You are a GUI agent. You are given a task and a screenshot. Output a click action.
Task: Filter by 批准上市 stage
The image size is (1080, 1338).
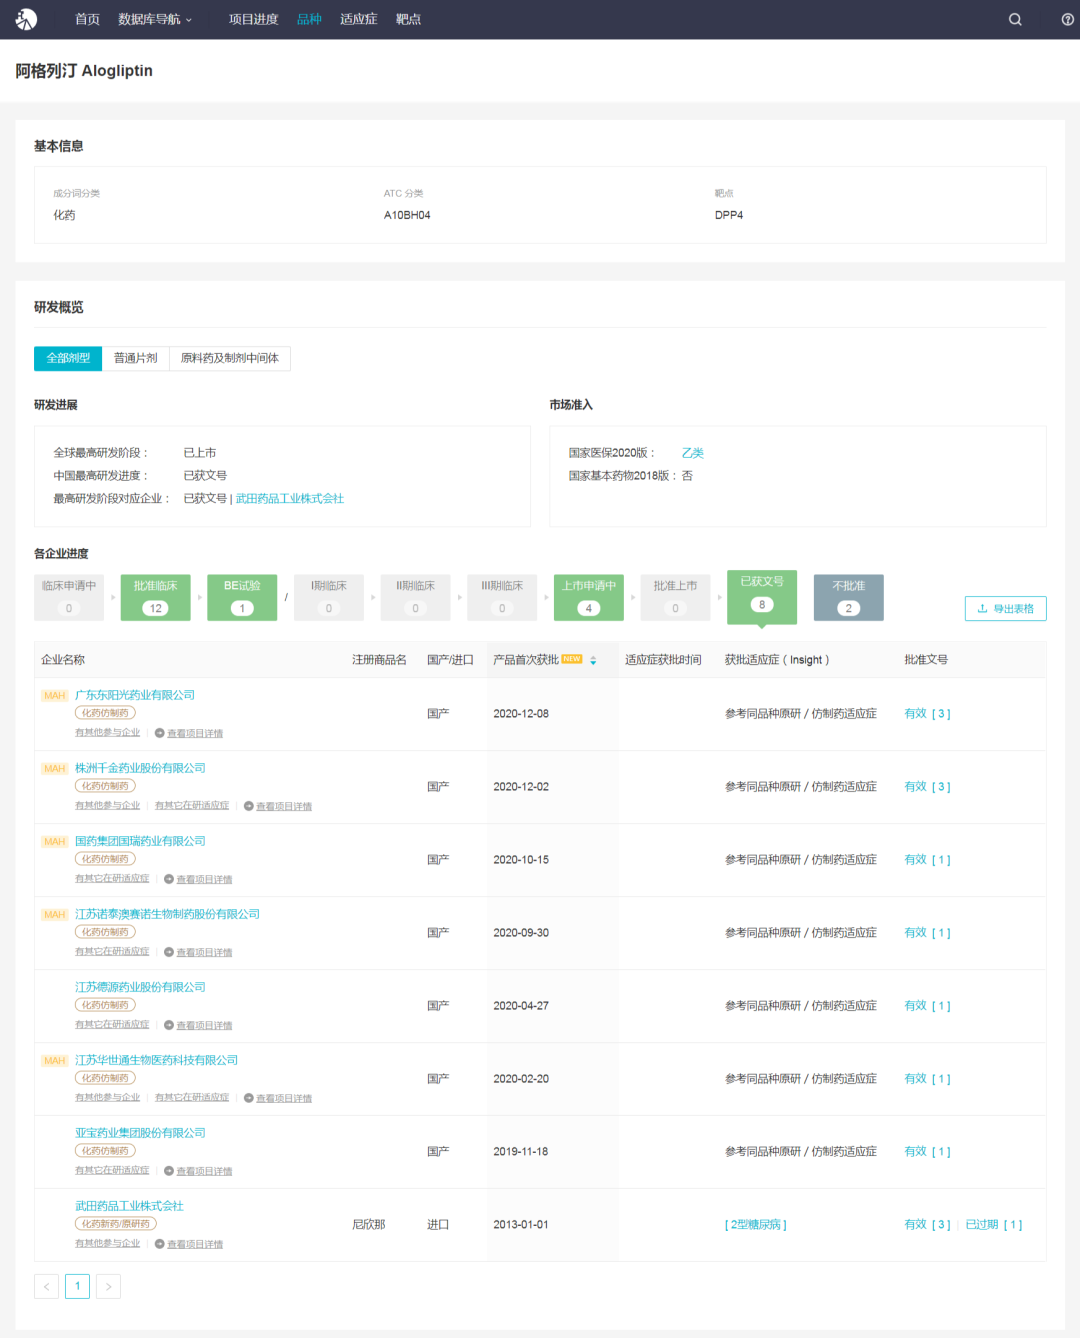coord(675,597)
